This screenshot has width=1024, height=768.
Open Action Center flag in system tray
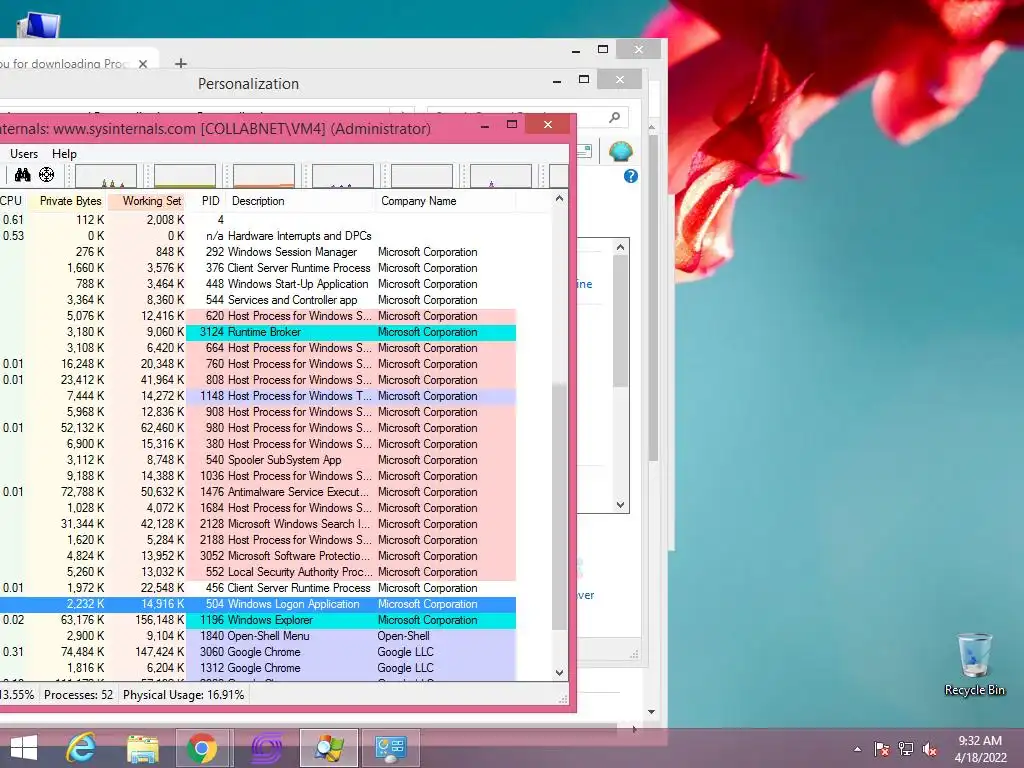(882, 749)
